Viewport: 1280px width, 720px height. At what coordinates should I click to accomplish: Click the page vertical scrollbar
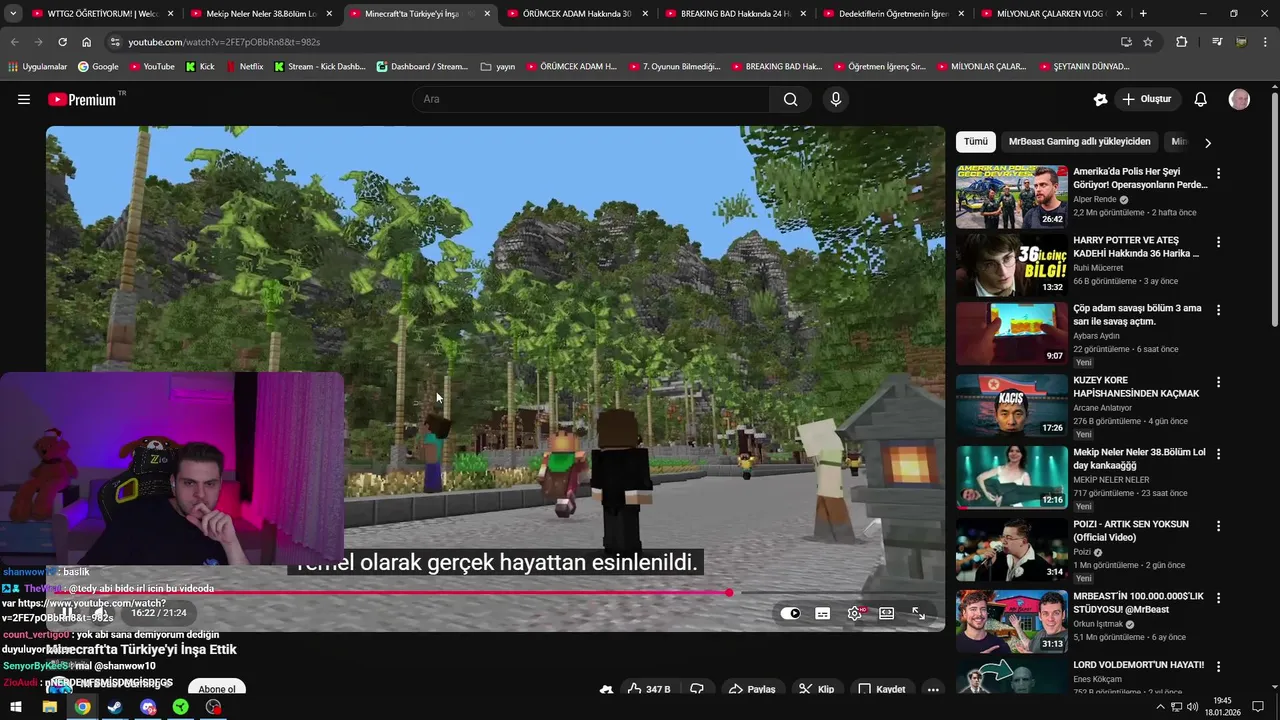tap(1274, 208)
